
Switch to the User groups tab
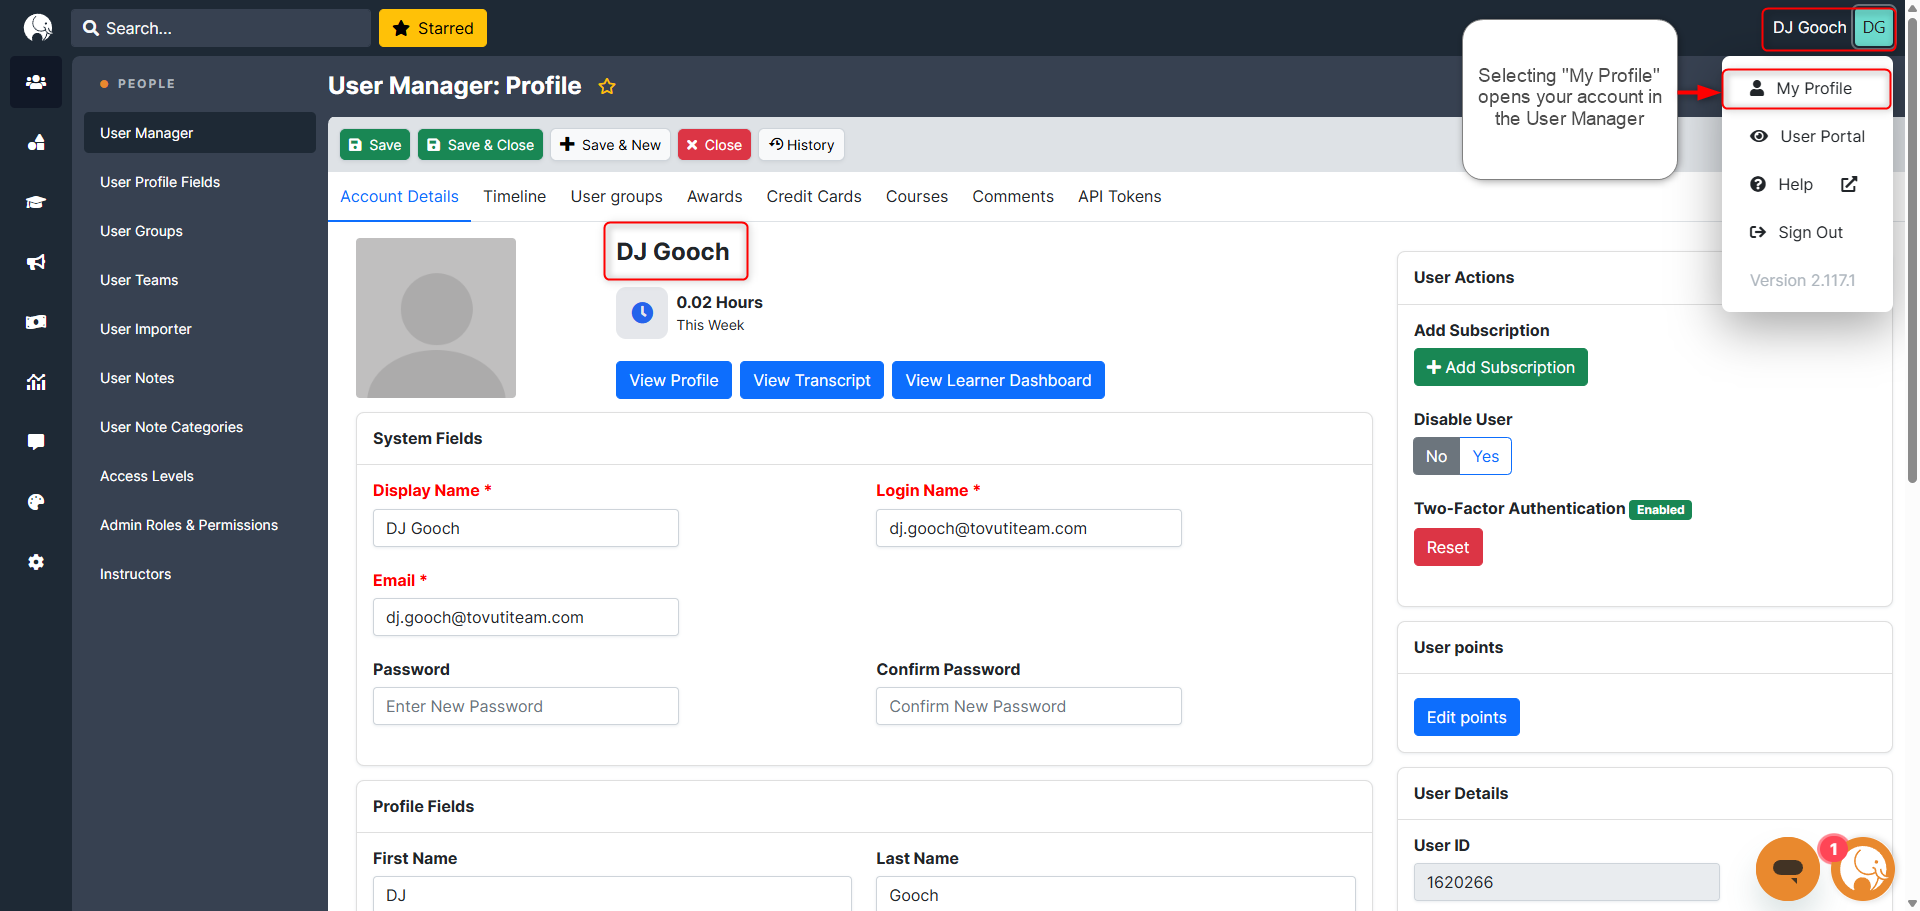(616, 197)
